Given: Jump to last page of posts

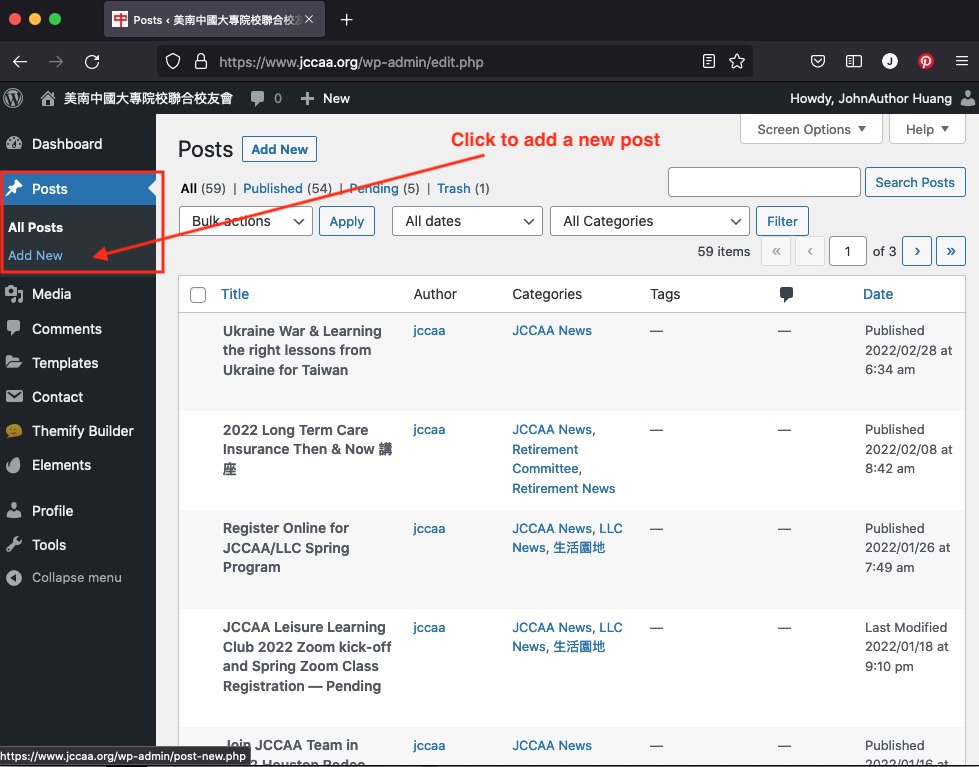Looking at the screenshot, I should (x=950, y=251).
